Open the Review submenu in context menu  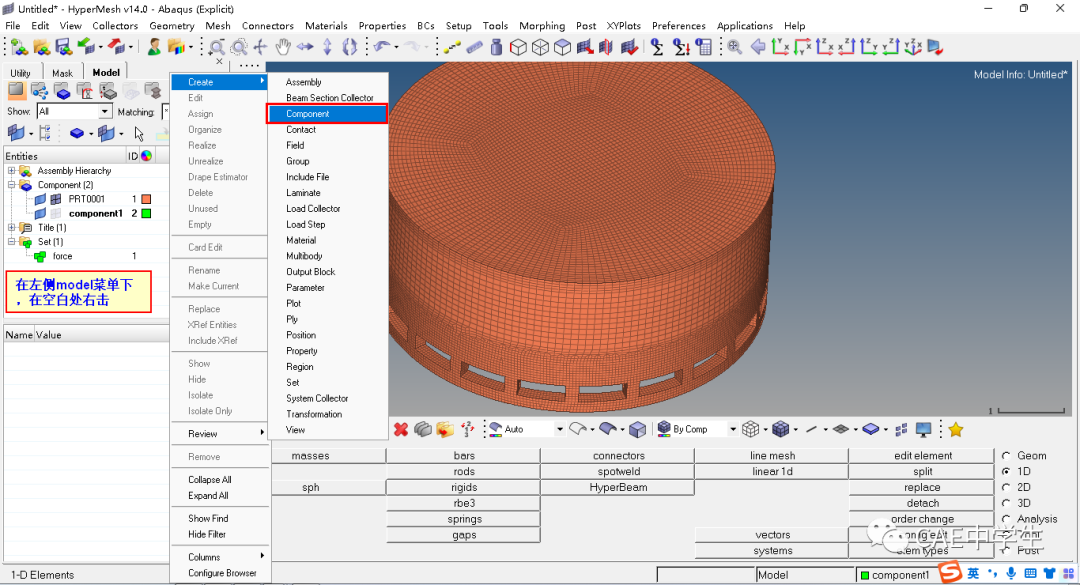220,433
